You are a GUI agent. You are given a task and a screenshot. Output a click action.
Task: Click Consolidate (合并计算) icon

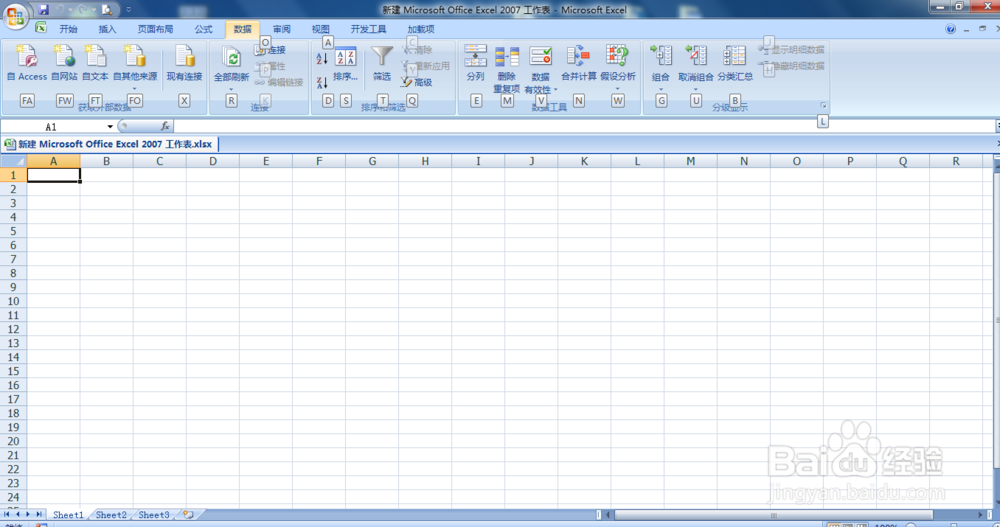point(578,56)
